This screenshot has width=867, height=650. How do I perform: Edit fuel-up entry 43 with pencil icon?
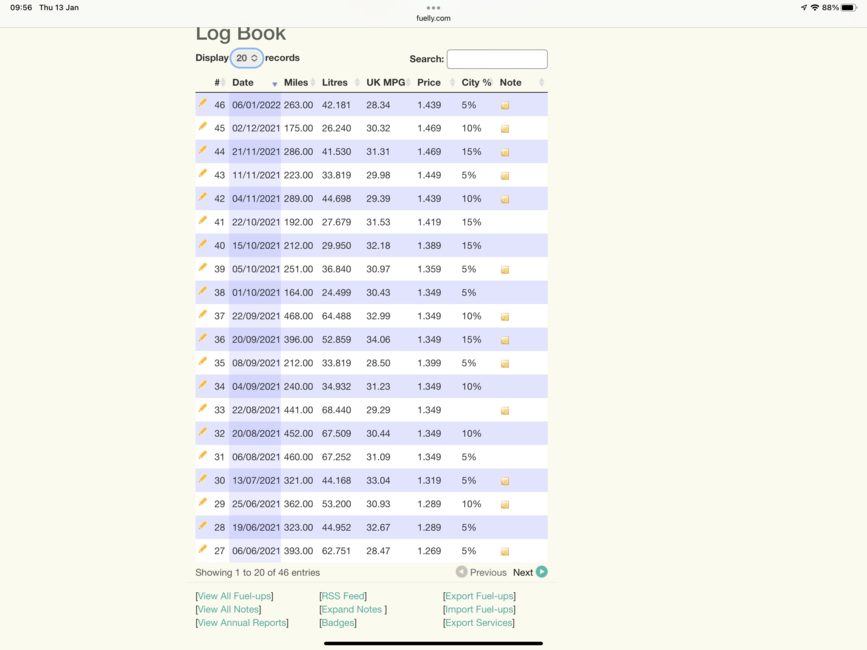pyautogui.click(x=202, y=174)
